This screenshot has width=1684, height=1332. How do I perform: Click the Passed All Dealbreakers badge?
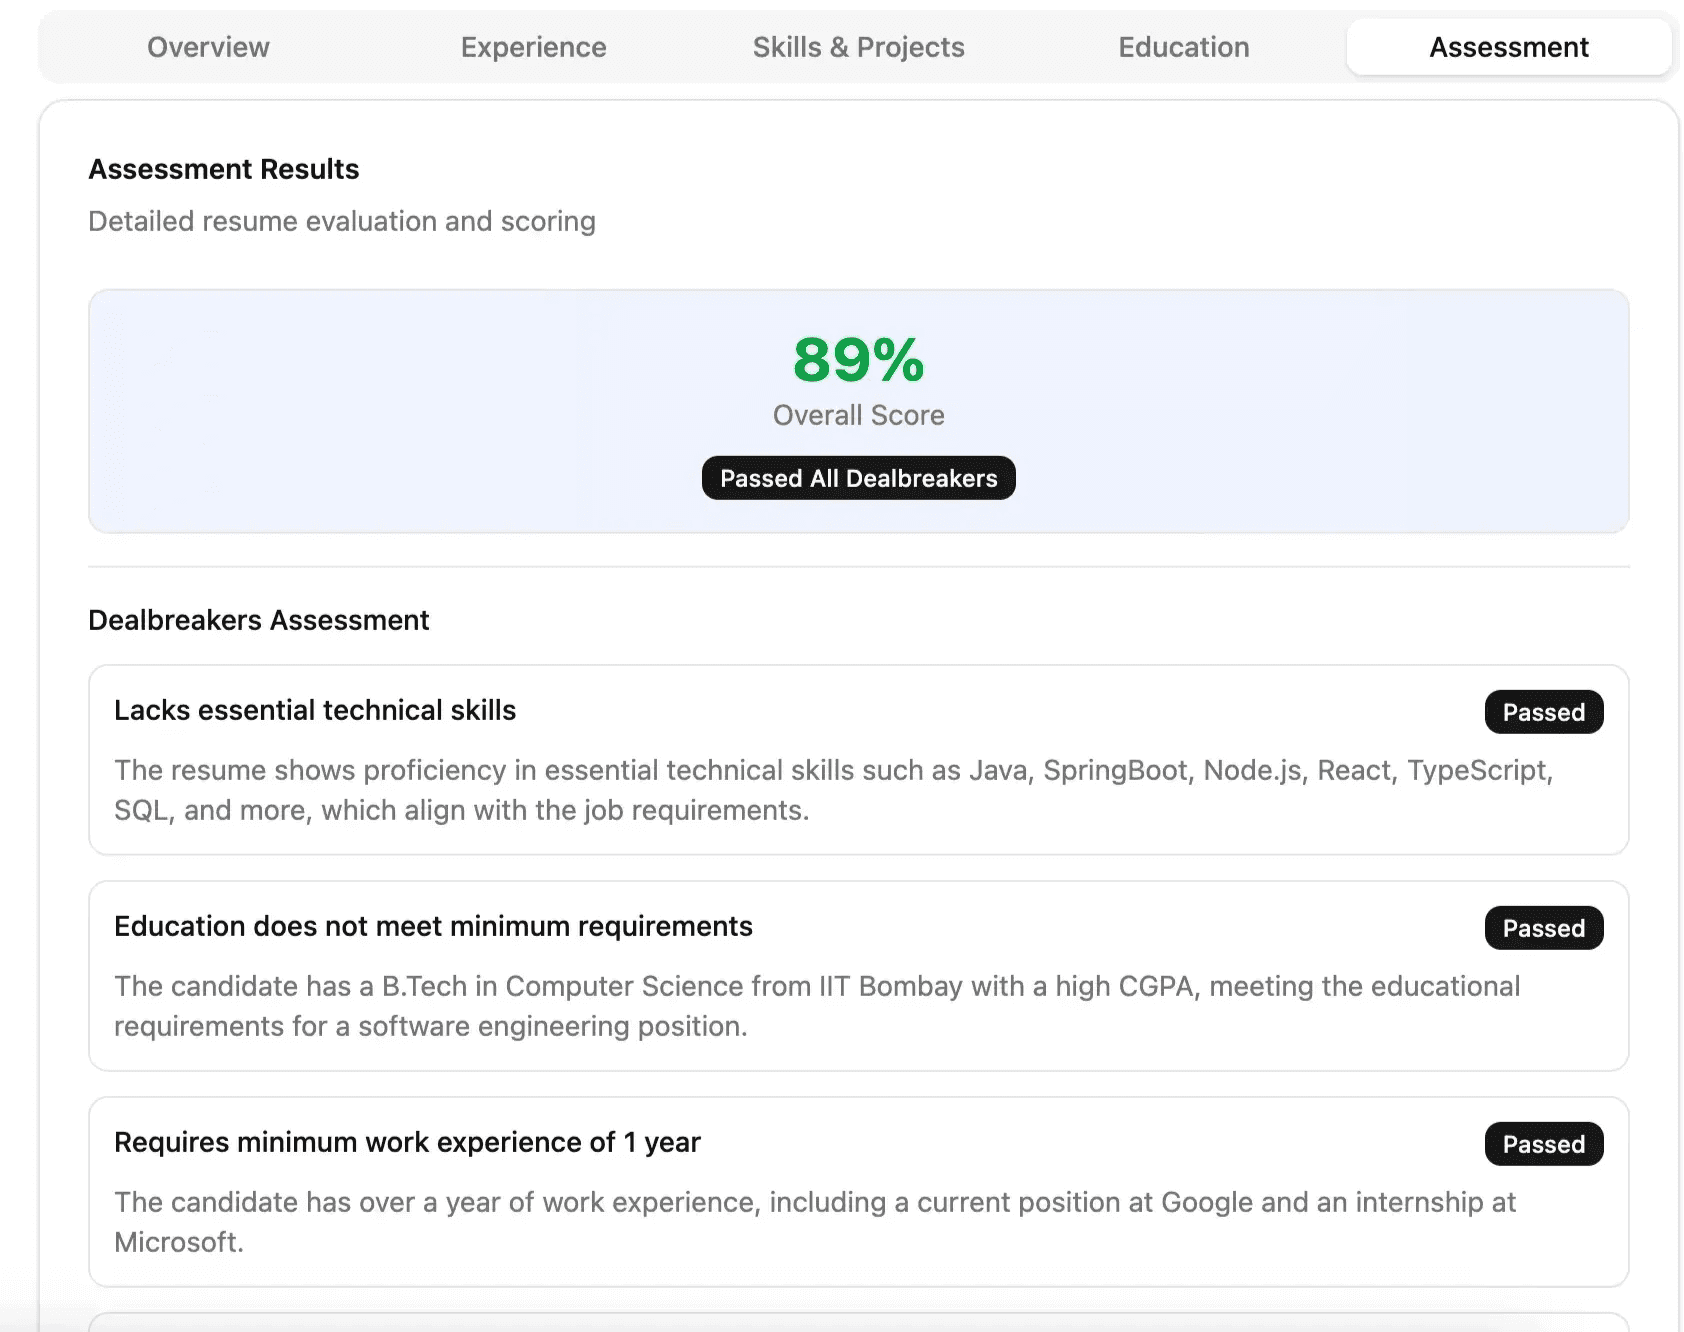(858, 478)
